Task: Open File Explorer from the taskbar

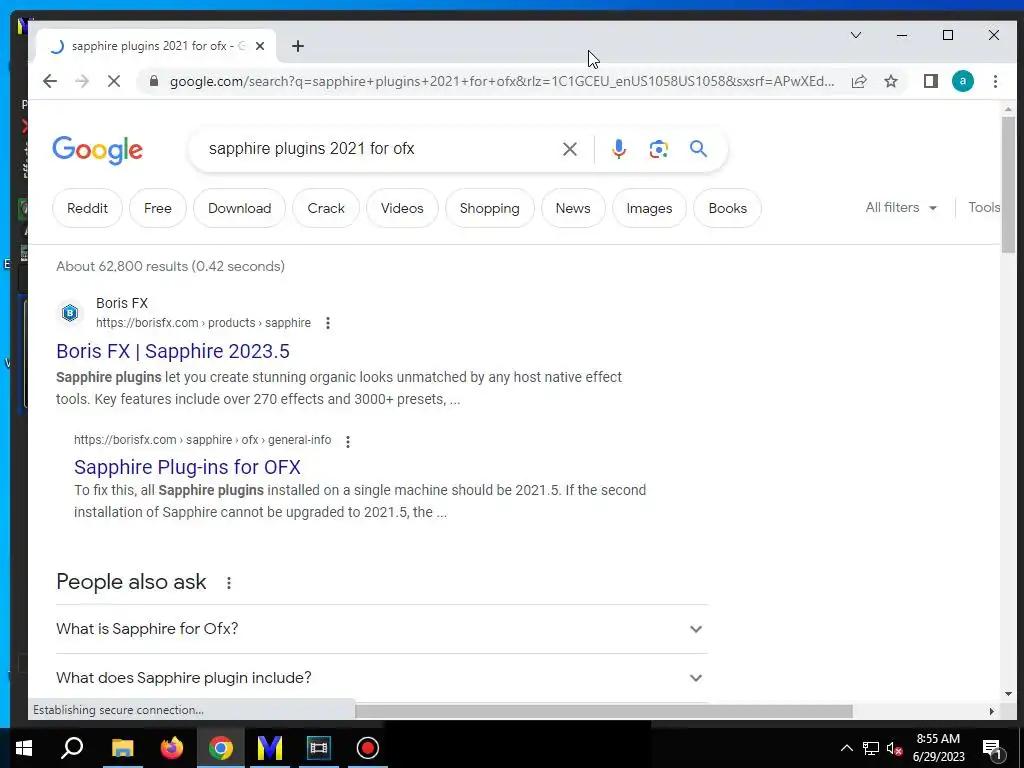Action: (x=122, y=748)
